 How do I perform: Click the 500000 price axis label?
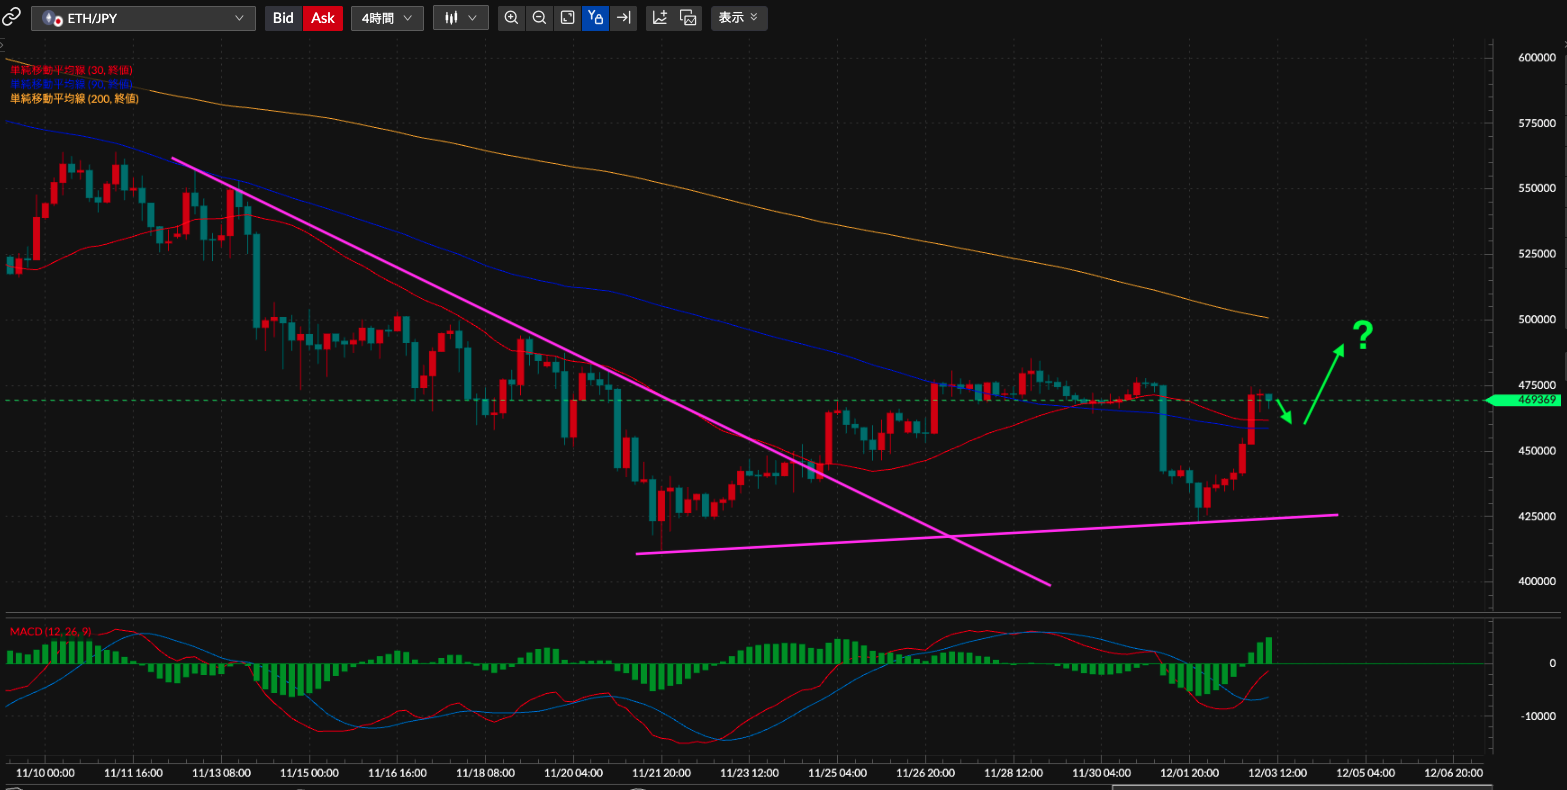point(1537,320)
